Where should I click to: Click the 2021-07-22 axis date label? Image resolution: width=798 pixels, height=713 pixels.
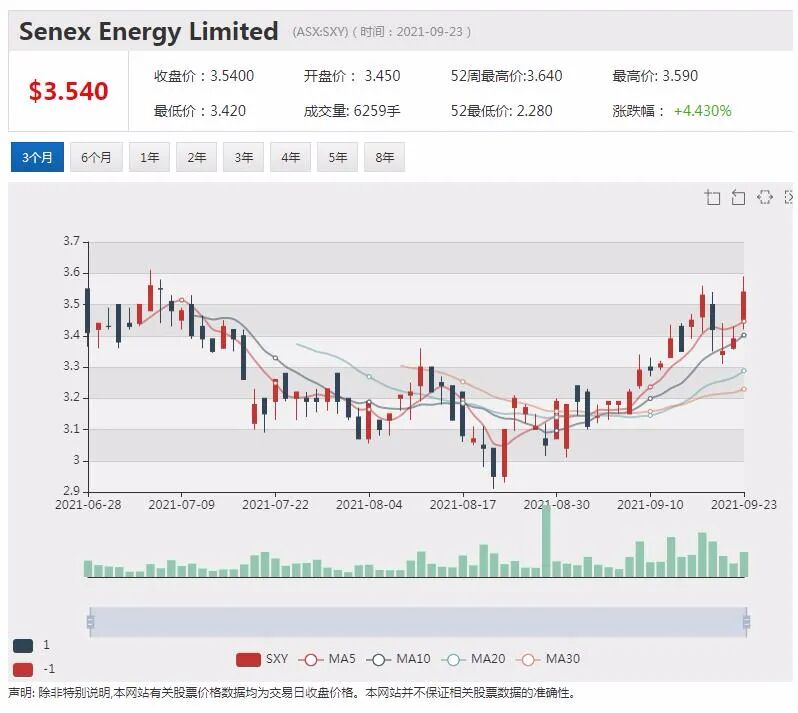[x=275, y=505]
